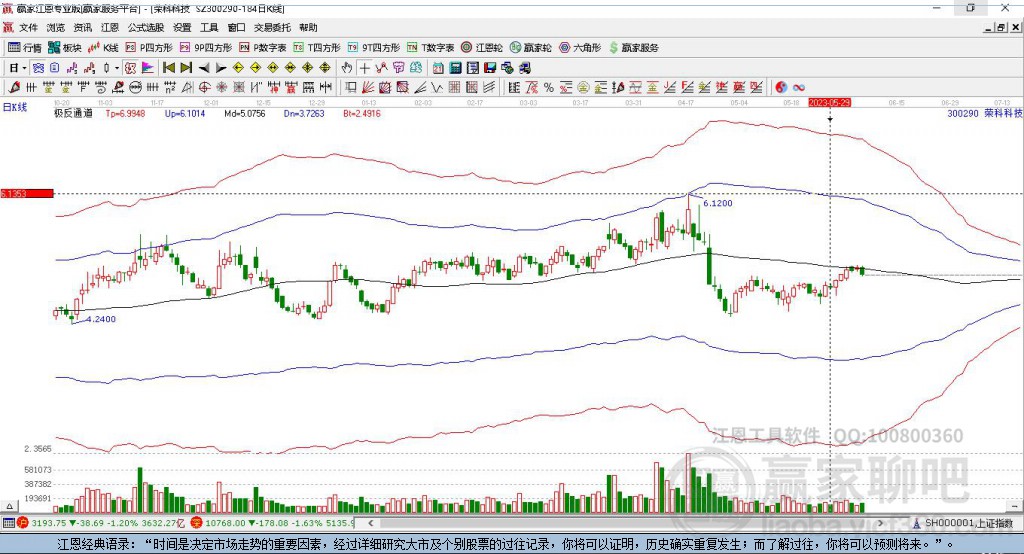
Task: Click the floppy disk save icon
Action: (490, 67)
